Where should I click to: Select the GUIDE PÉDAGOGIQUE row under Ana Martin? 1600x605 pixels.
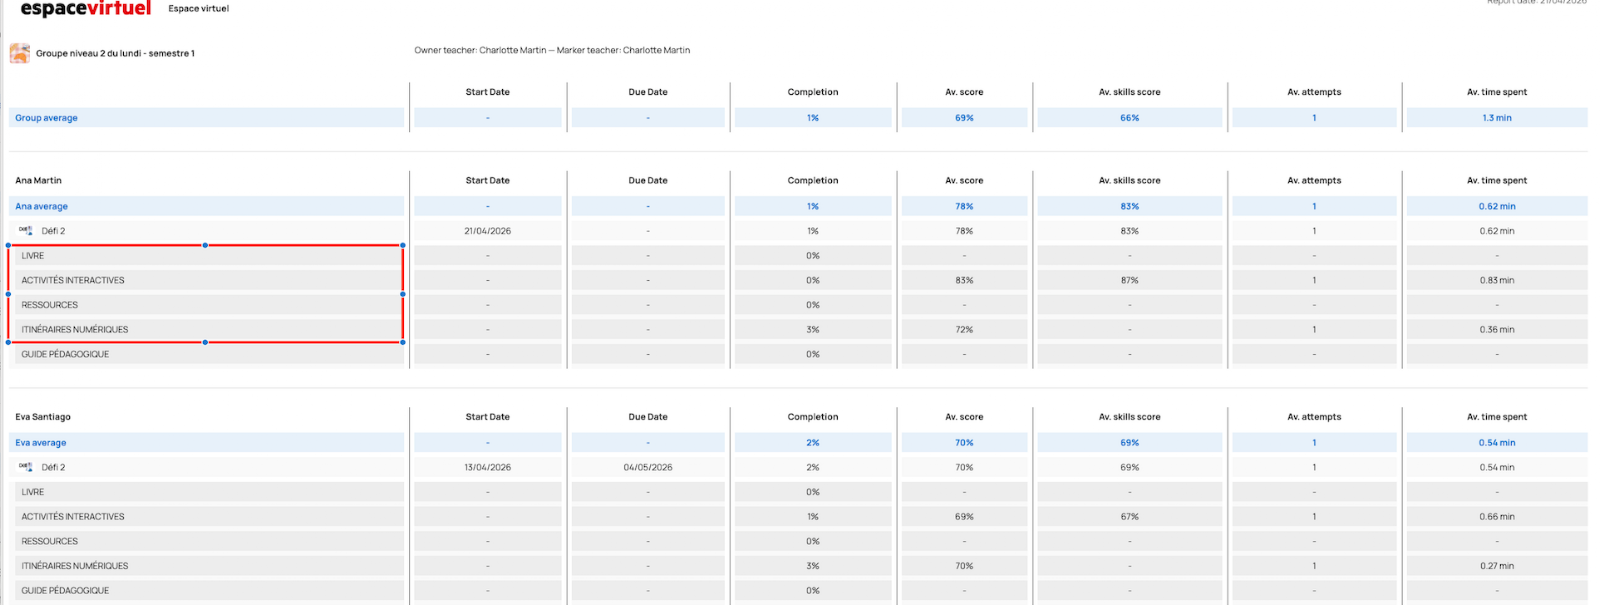pyautogui.click(x=65, y=354)
